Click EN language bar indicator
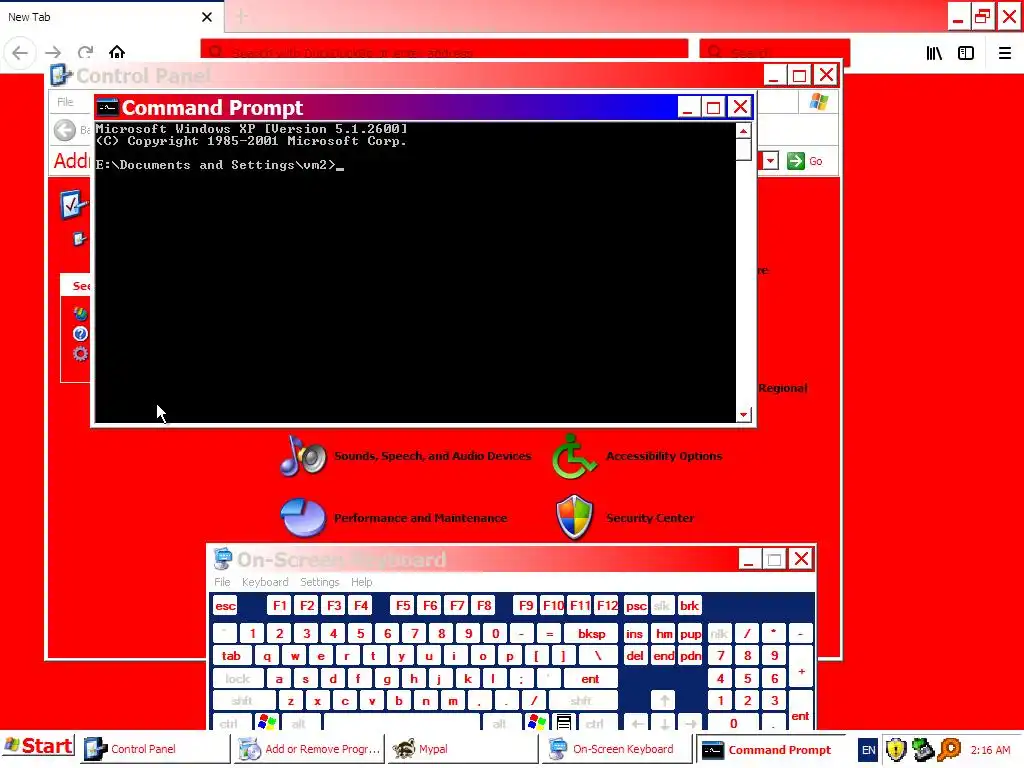The image size is (1024, 768). click(868, 750)
